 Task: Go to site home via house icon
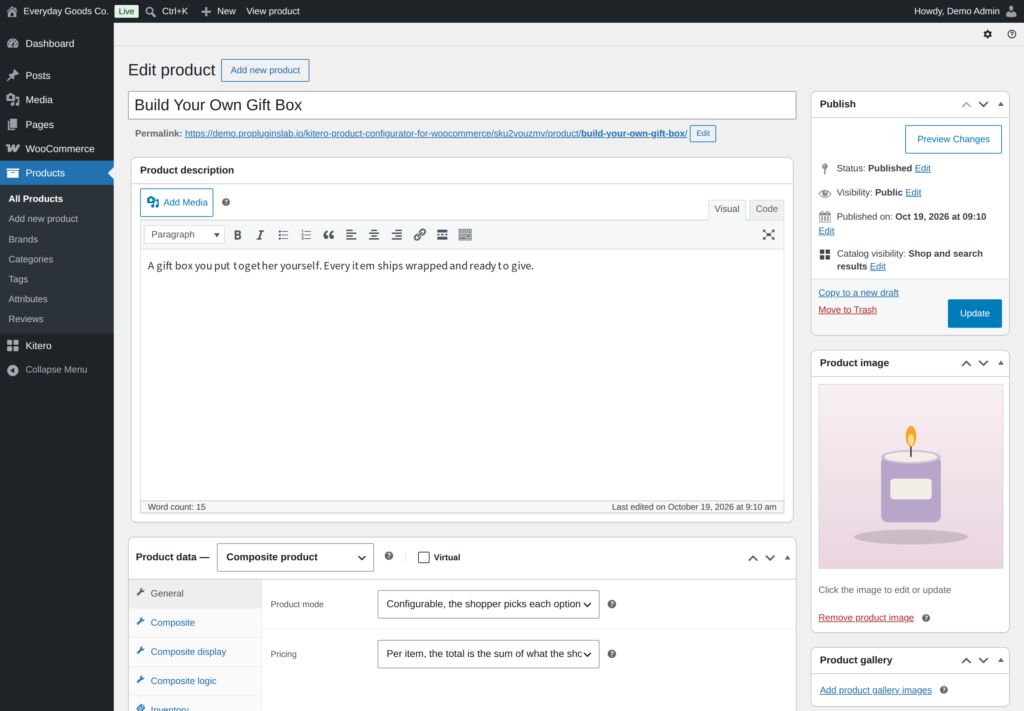12,11
